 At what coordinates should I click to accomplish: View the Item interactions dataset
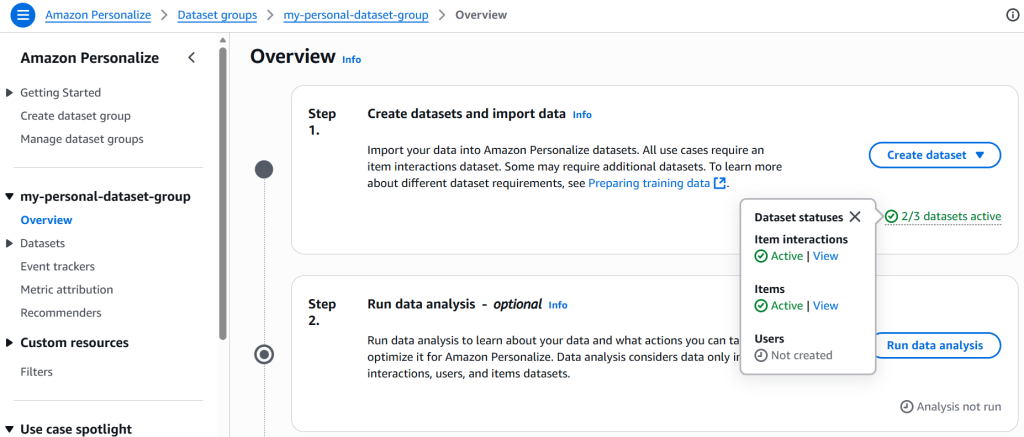825,256
